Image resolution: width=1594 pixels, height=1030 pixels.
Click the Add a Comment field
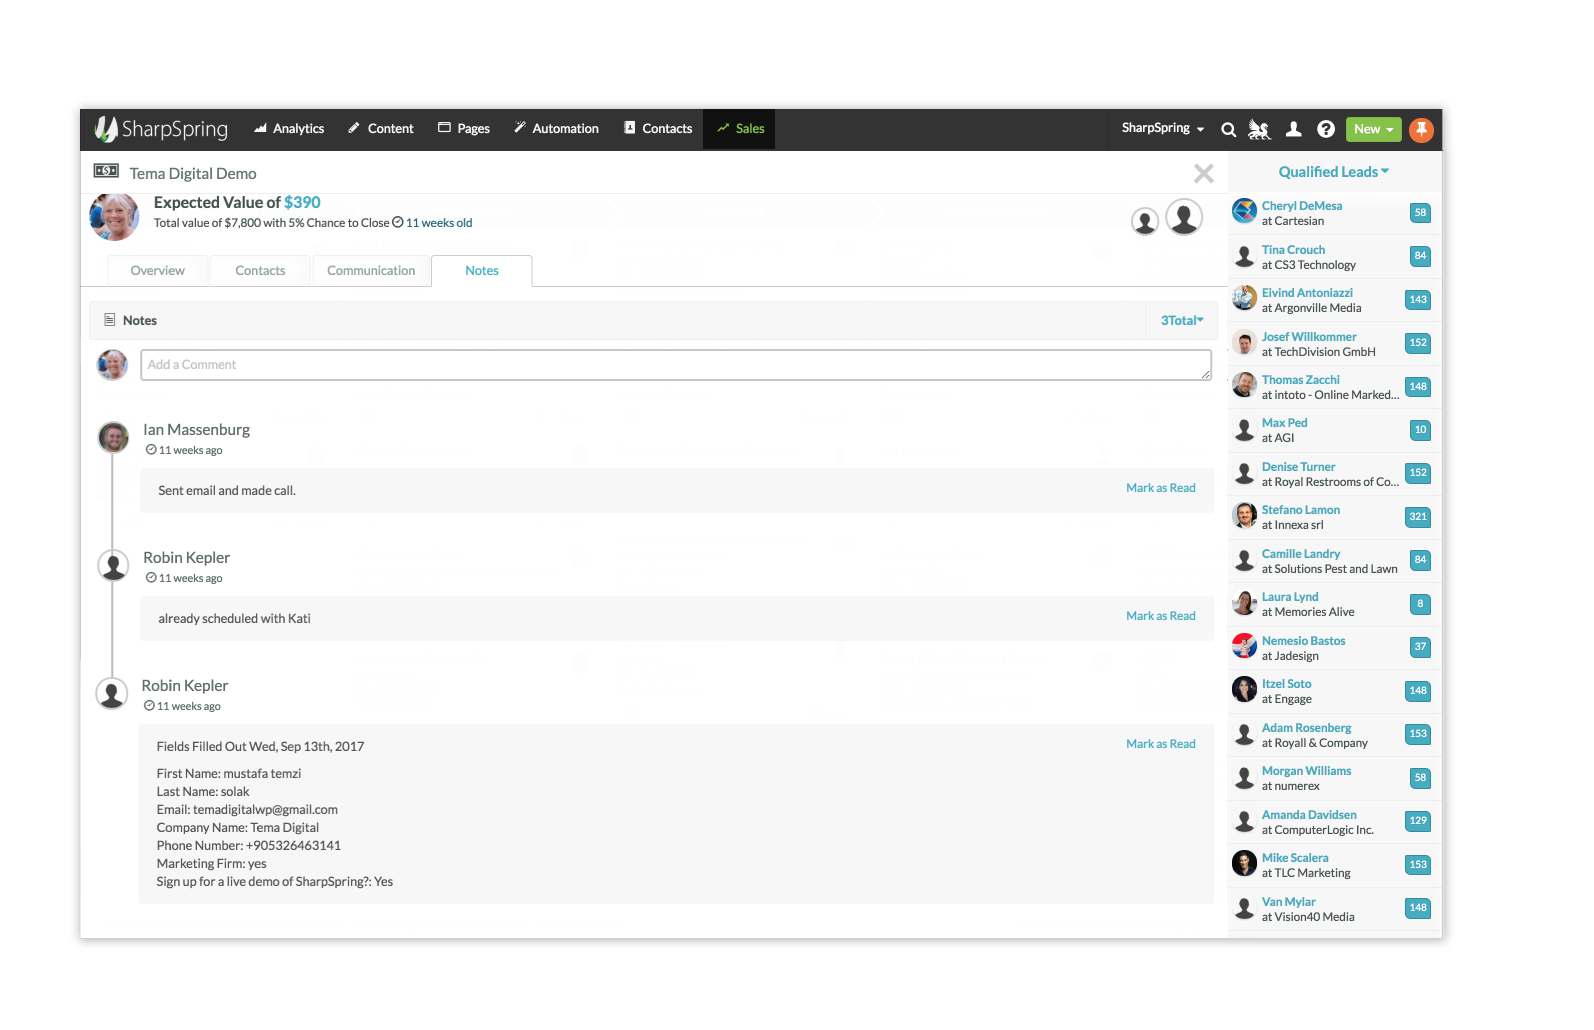click(x=676, y=365)
